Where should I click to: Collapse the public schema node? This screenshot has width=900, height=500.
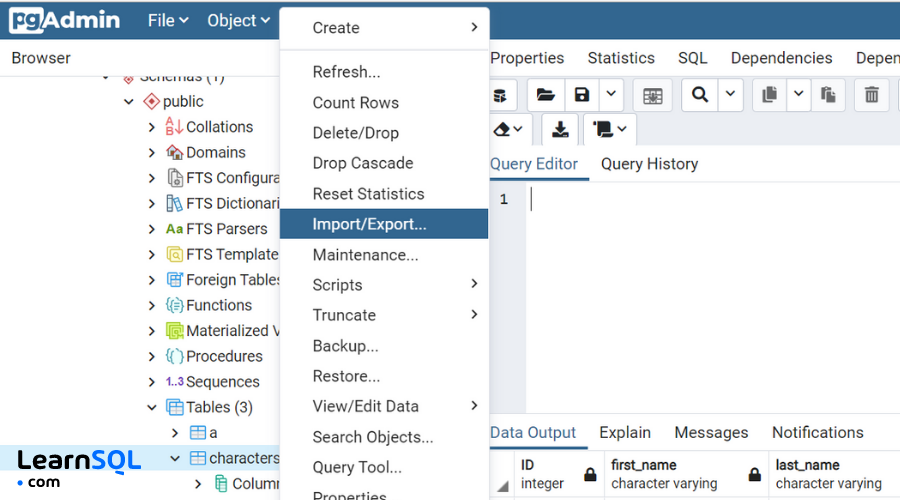tap(129, 102)
